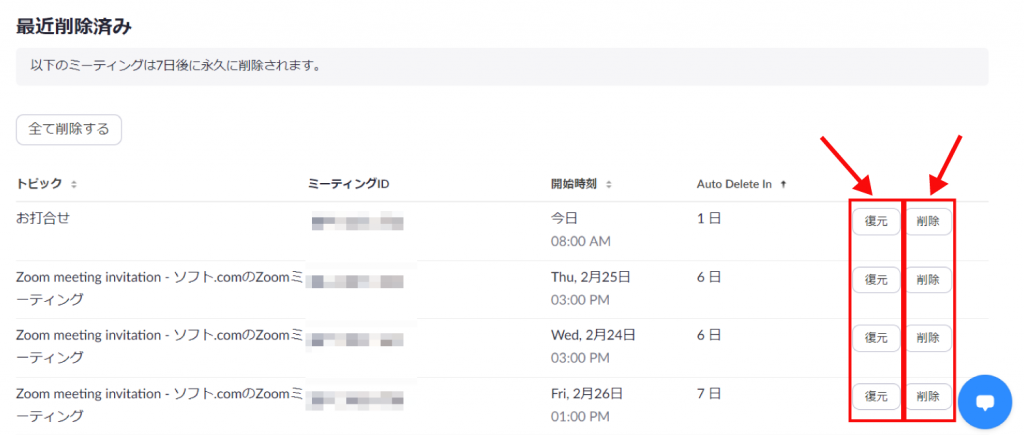This screenshot has height=435, width=1024.
Task: Delete the Fri 2月26日 meeting
Action: pyautogui.click(x=928, y=396)
